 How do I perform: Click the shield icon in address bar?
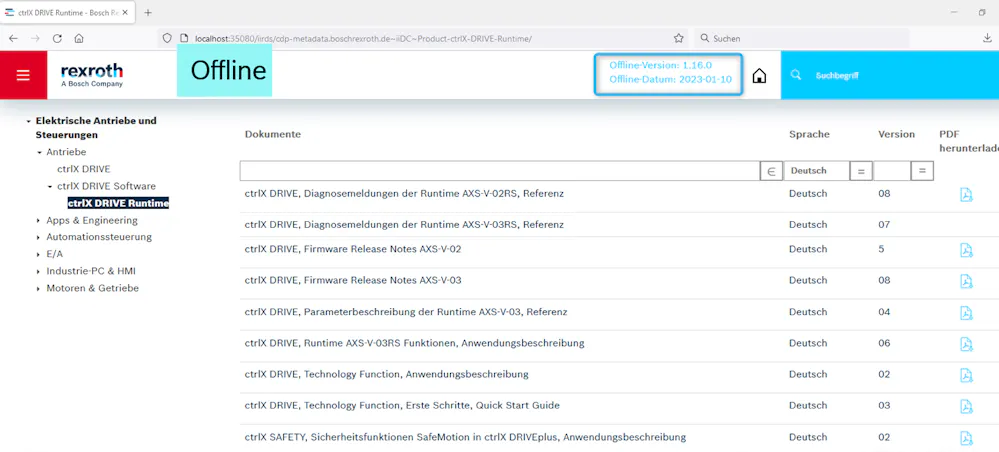point(167,38)
